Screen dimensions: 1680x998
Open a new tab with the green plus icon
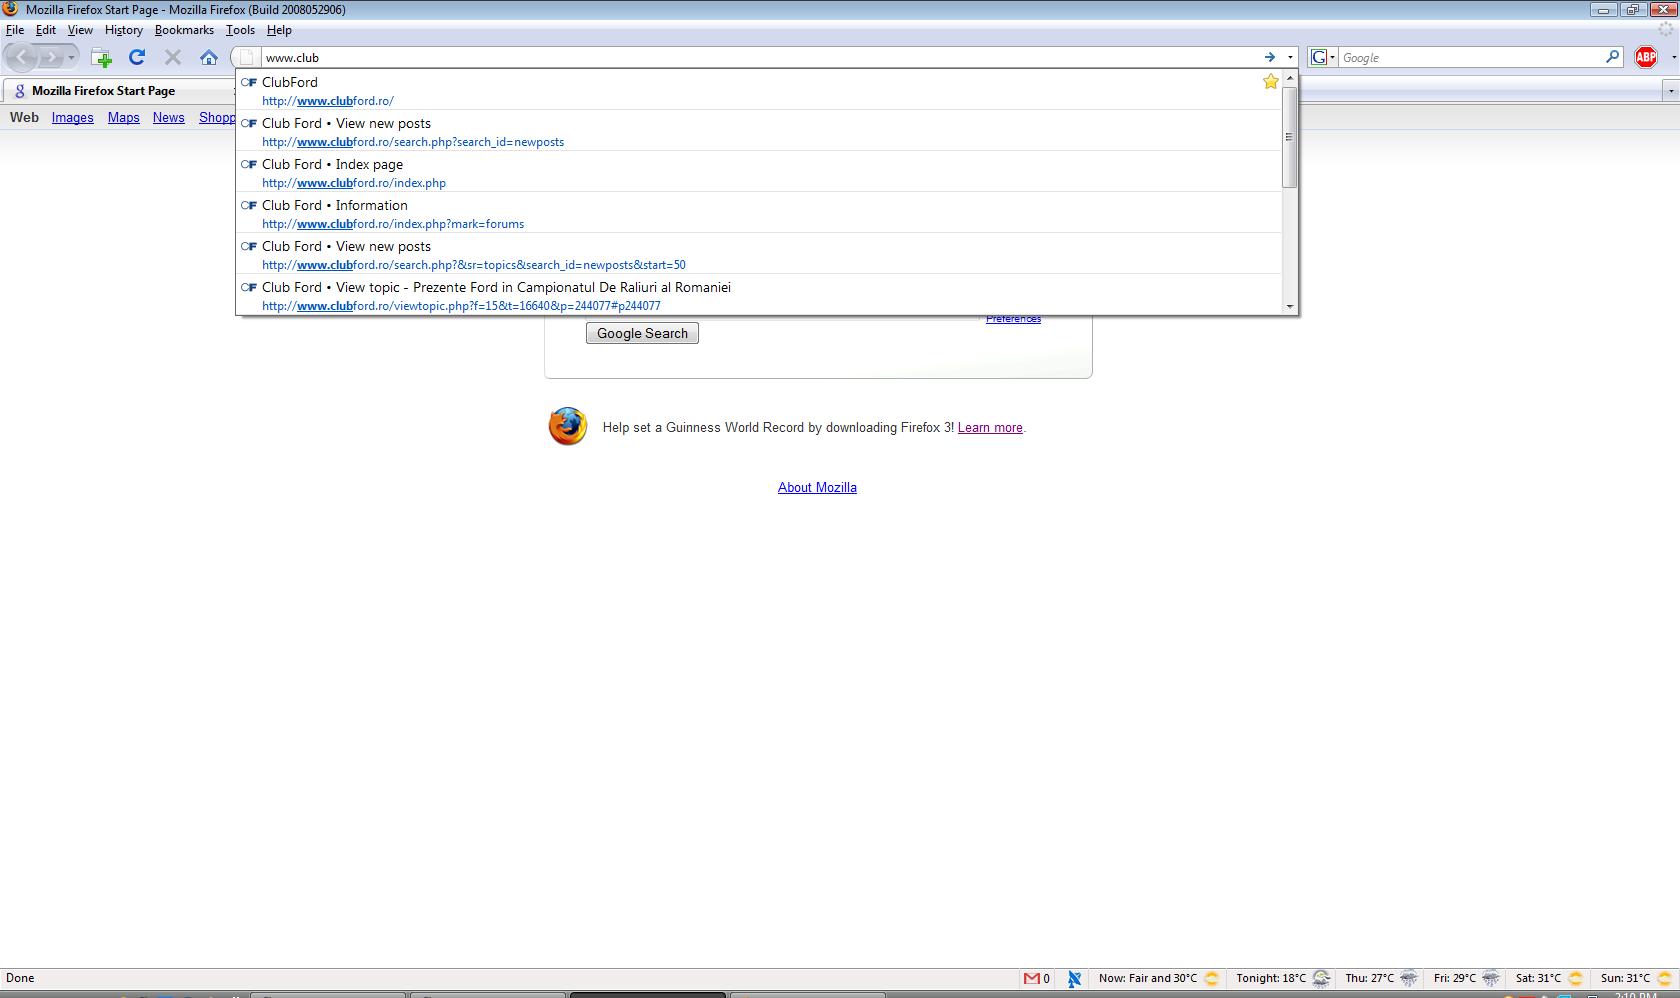[101, 57]
